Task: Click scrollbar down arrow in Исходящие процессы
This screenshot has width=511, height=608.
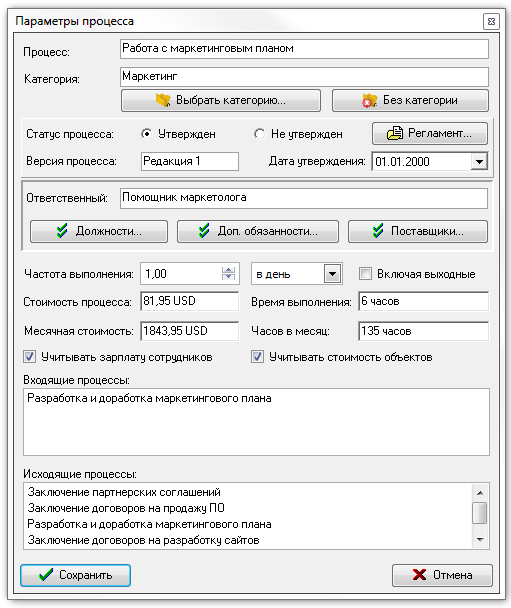Action: 480,540
